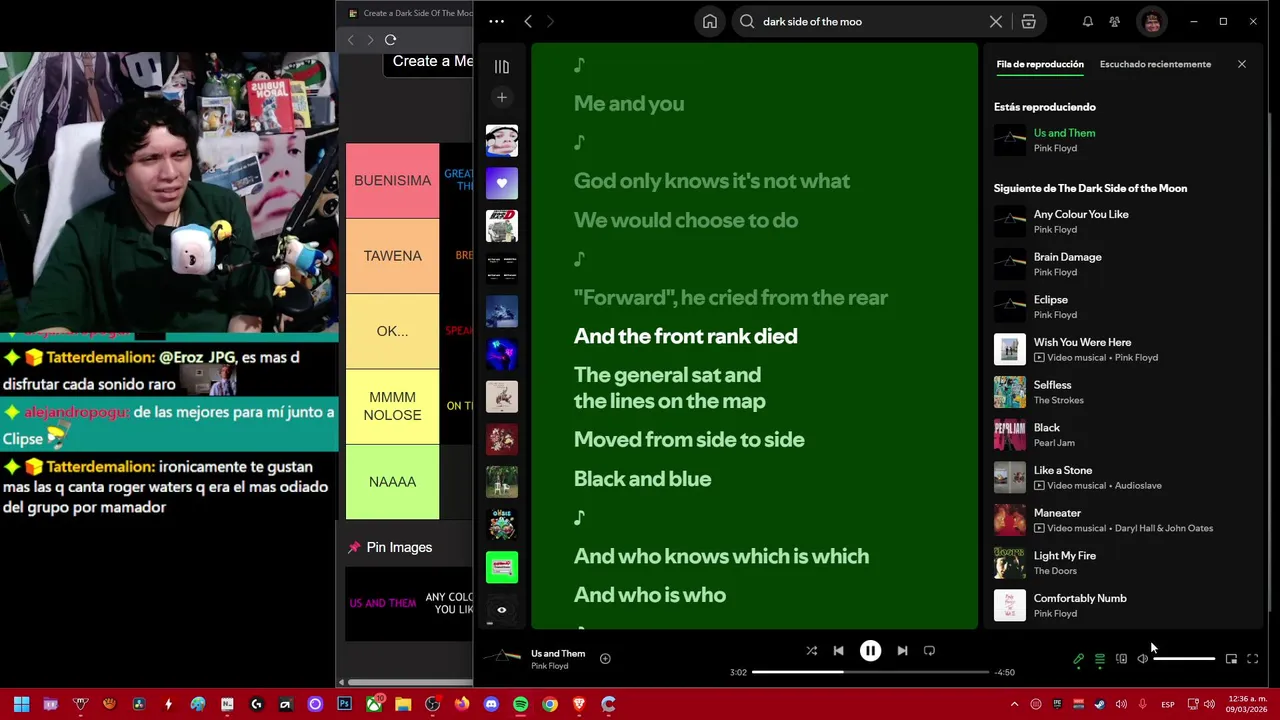Go back in Spotify navigation history
Viewport: 1280px width, 720px height.
[x=528, y=21]
